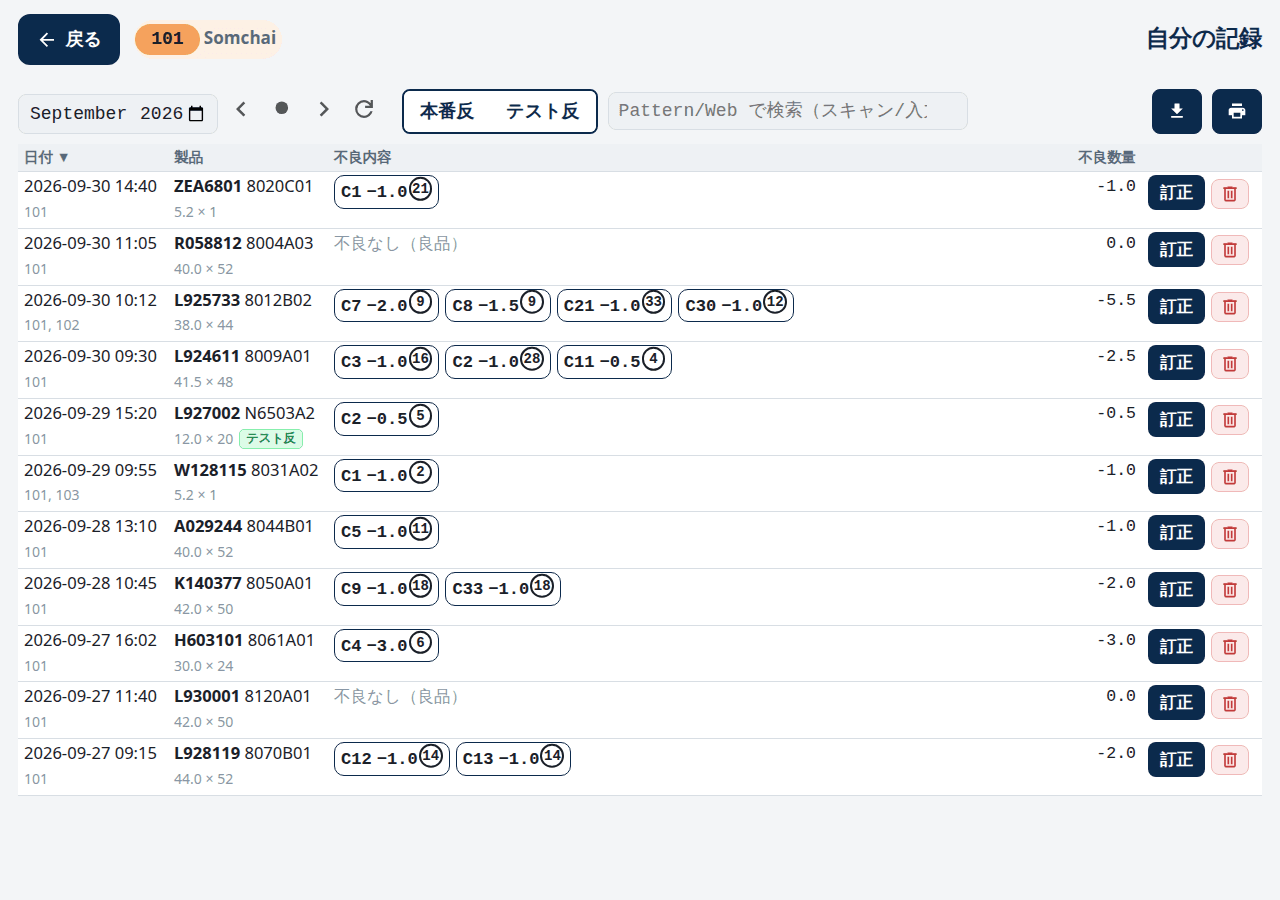The height and width of the screenshot is (900, 1280).
Task: Download the records with download icon
Action: coord(1177,111)
